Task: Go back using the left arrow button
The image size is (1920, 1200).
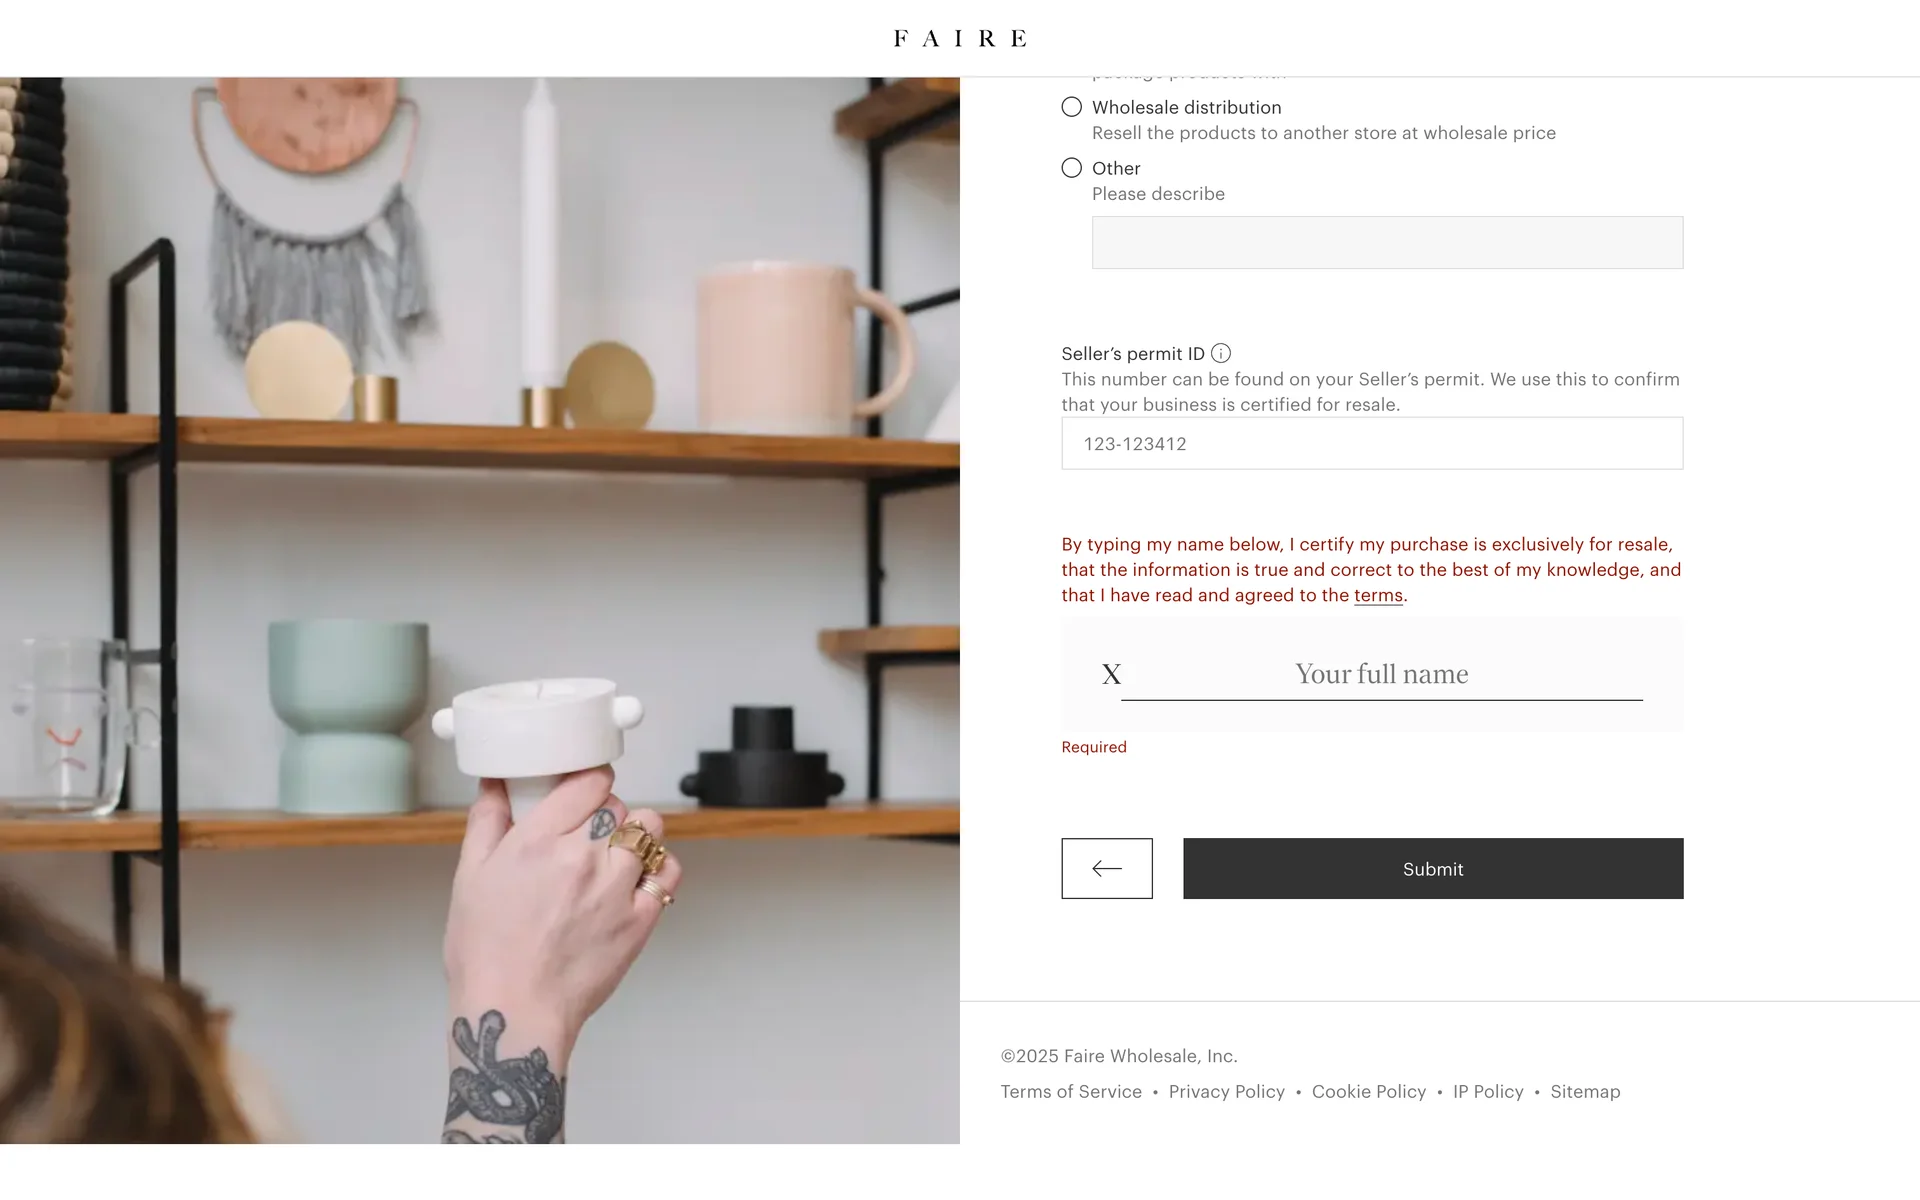Action: pos(1107,868)
